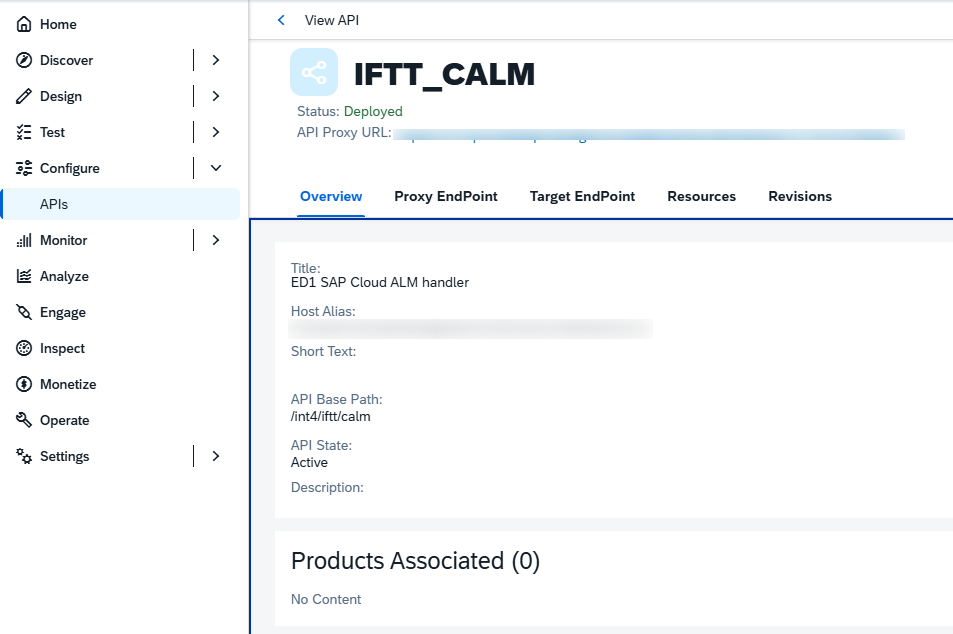The height and width of the screenshot is (634, 953).
Task: Switch to the Resources tab
Action: [701, 196]
